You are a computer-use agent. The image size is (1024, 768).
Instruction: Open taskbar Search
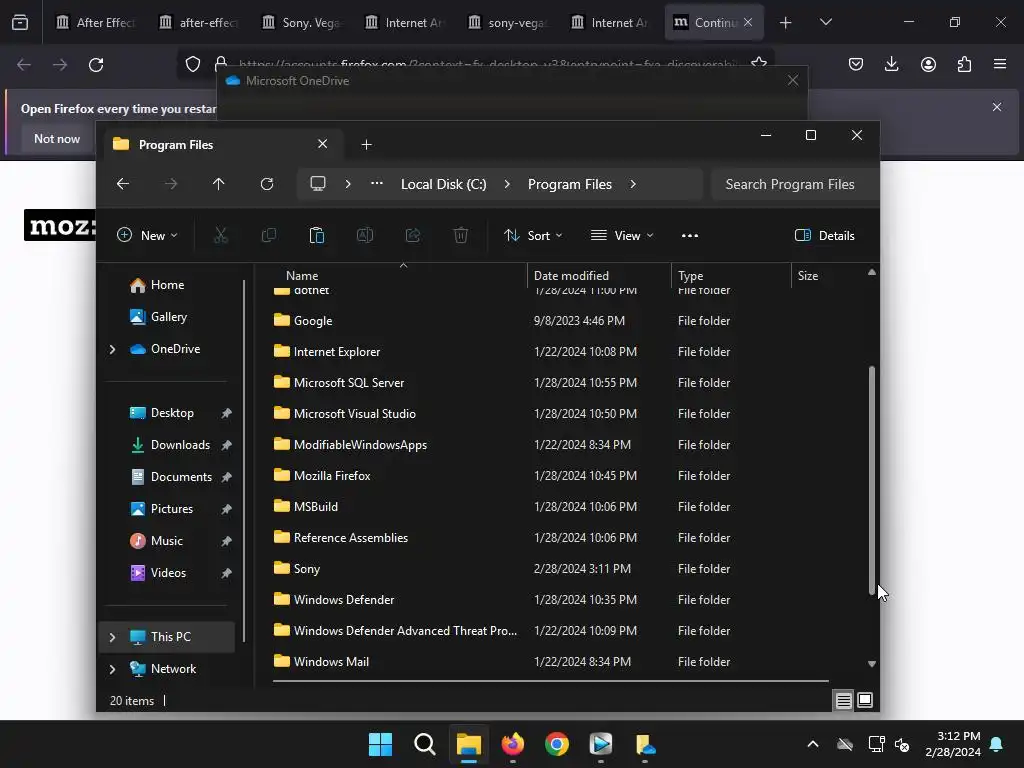coord(424,744)
